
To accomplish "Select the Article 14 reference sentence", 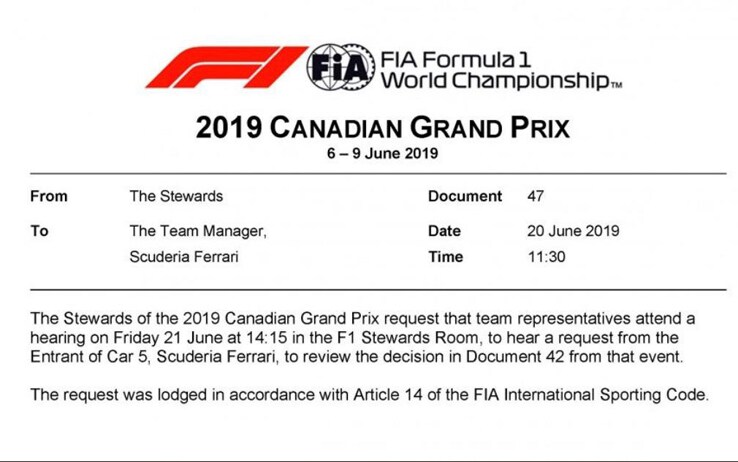I will coord(369,394).
